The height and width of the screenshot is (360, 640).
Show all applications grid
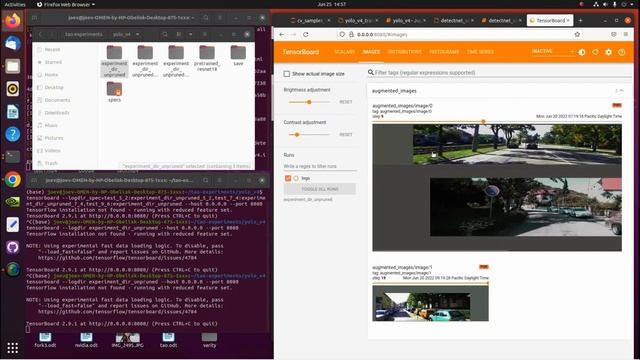point(13,348)
